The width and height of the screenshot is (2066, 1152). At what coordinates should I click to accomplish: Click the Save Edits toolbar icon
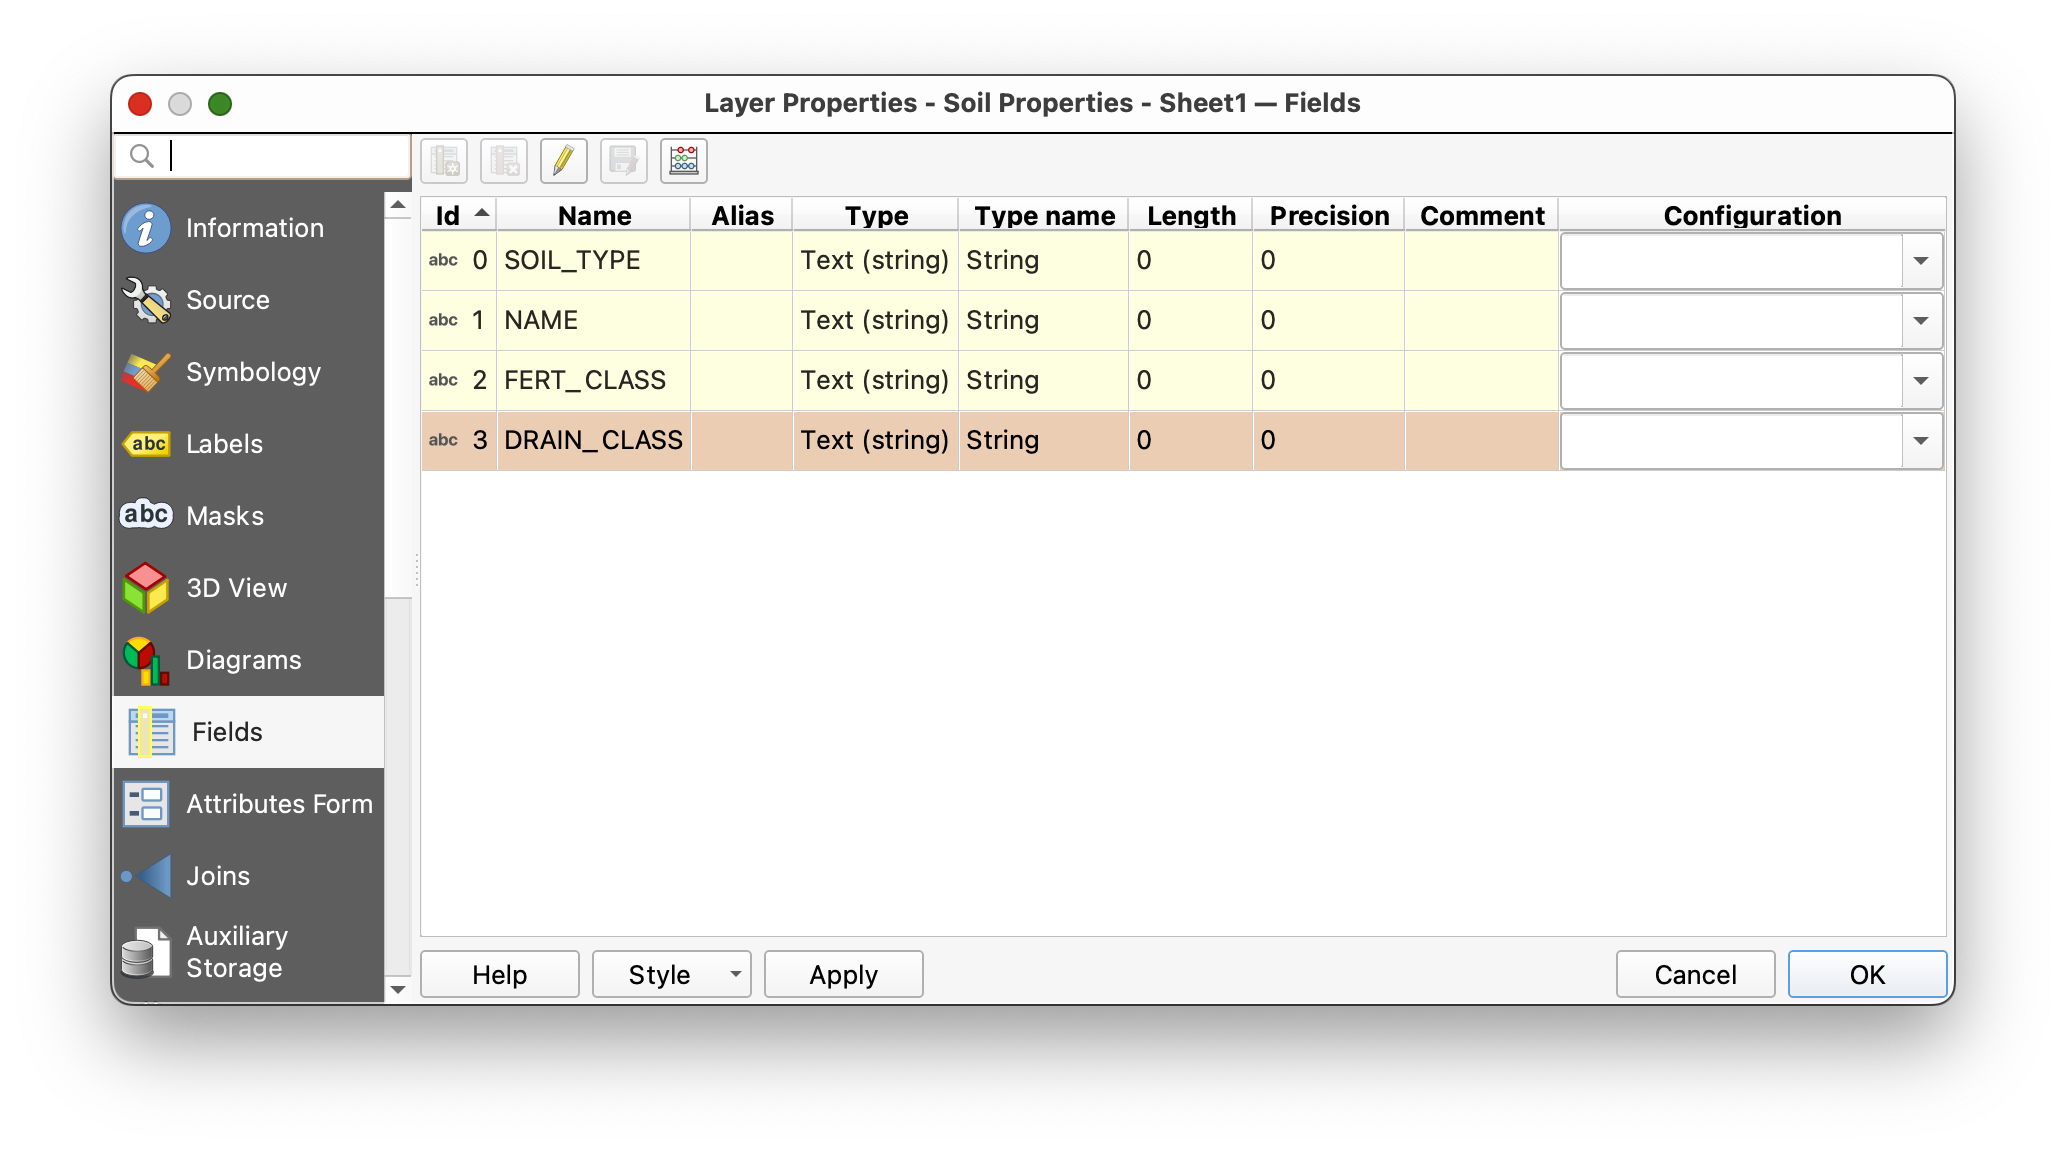(624, 160)
